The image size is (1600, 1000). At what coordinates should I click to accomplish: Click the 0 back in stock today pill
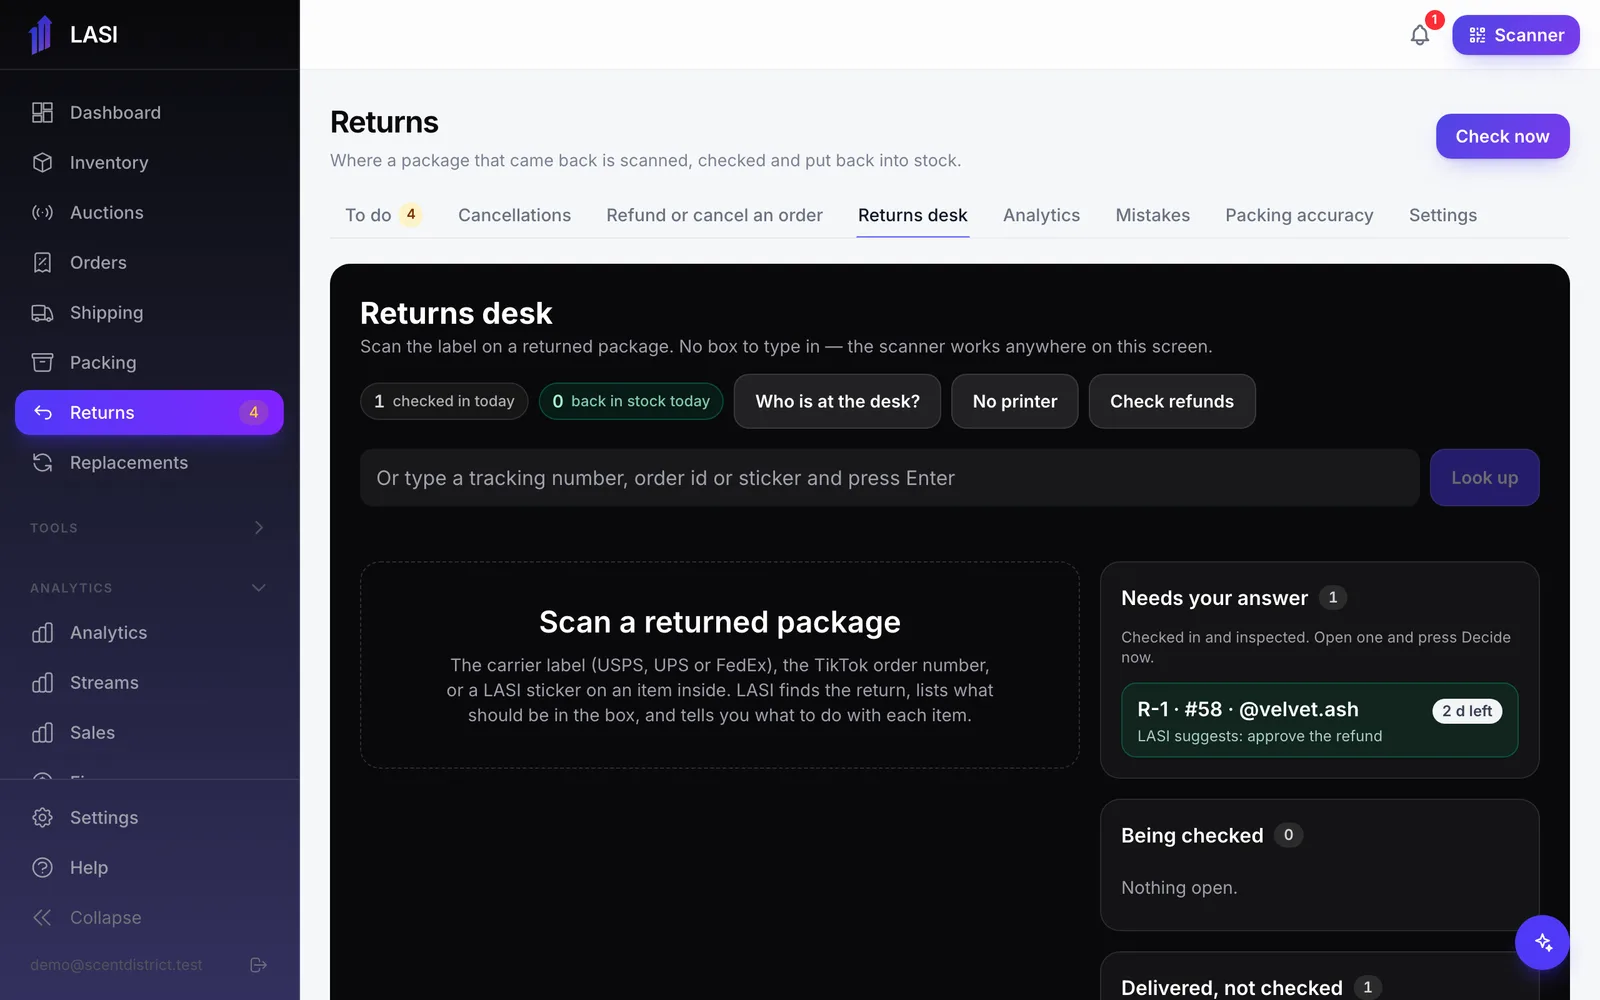631,401
